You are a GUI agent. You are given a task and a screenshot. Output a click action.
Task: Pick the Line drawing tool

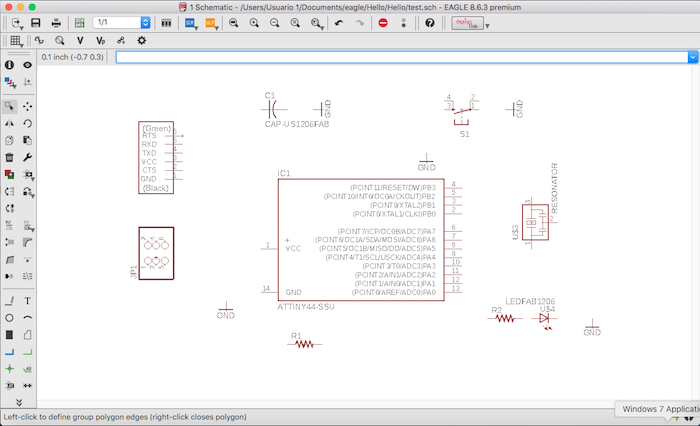(x=9, y=301)
